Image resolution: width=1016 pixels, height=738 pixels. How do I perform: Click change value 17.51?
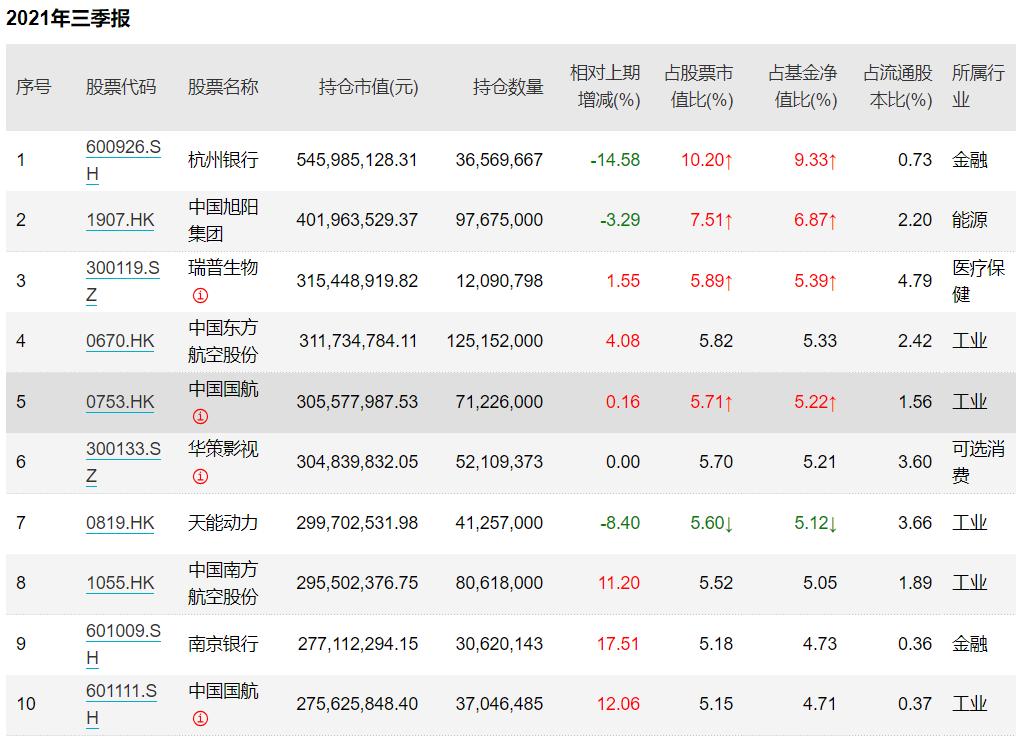tap(618, 644)
